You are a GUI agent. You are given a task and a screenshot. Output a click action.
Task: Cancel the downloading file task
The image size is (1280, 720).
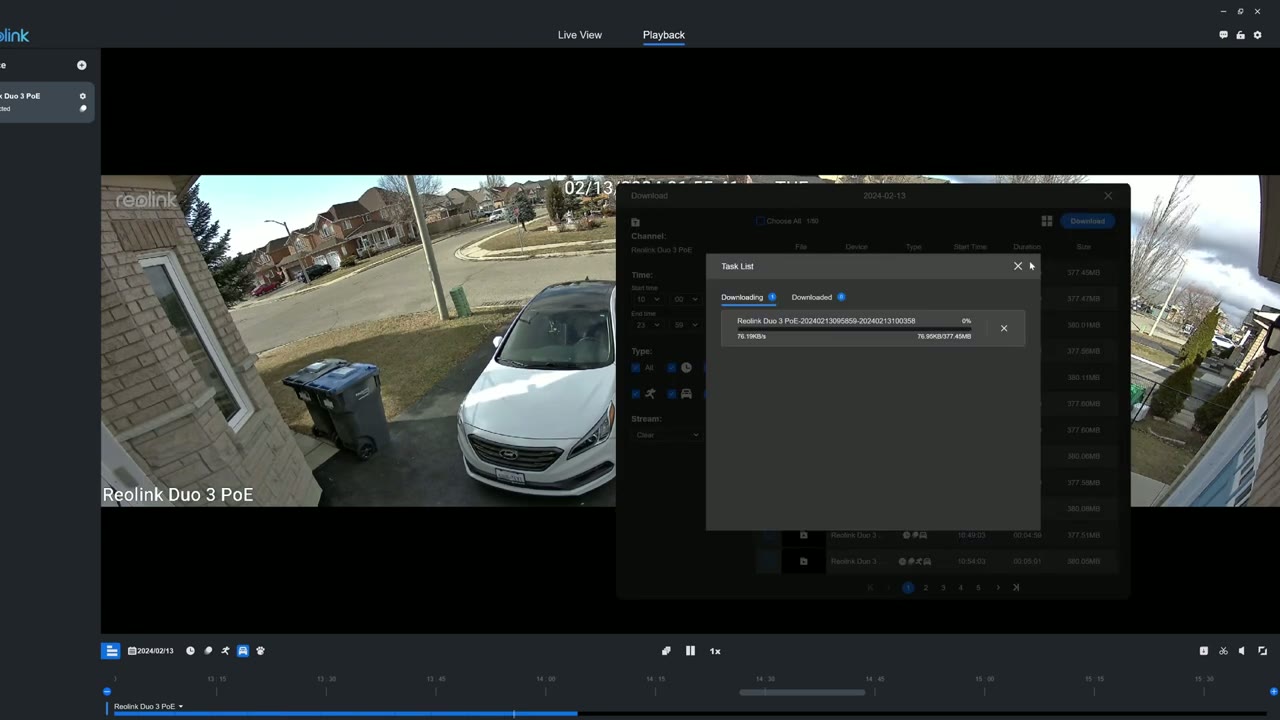(x=1004, y=328)
